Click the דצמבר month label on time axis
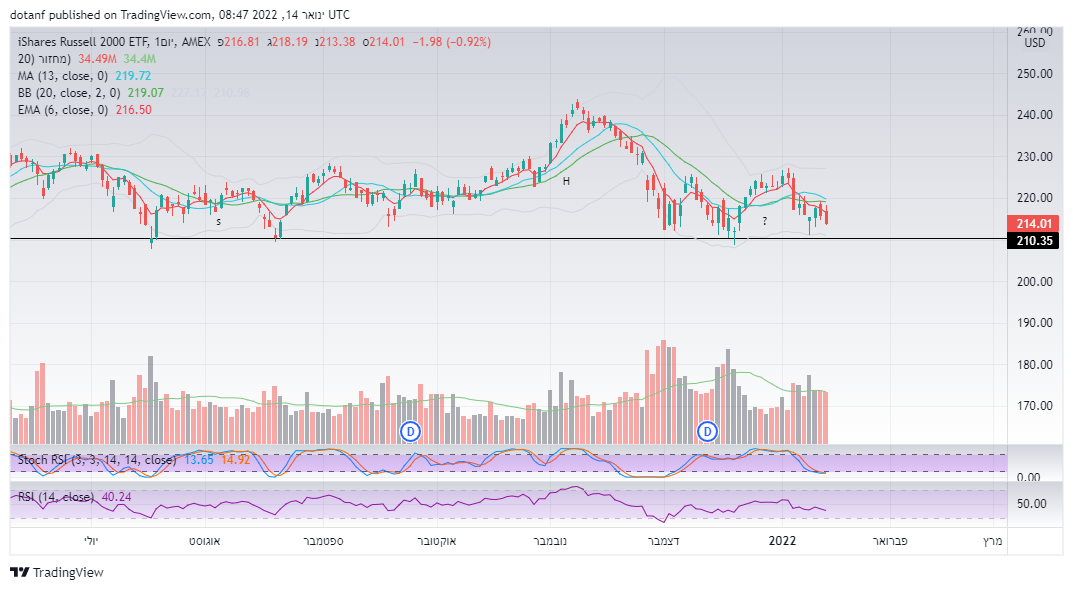 tap(663, 541)
